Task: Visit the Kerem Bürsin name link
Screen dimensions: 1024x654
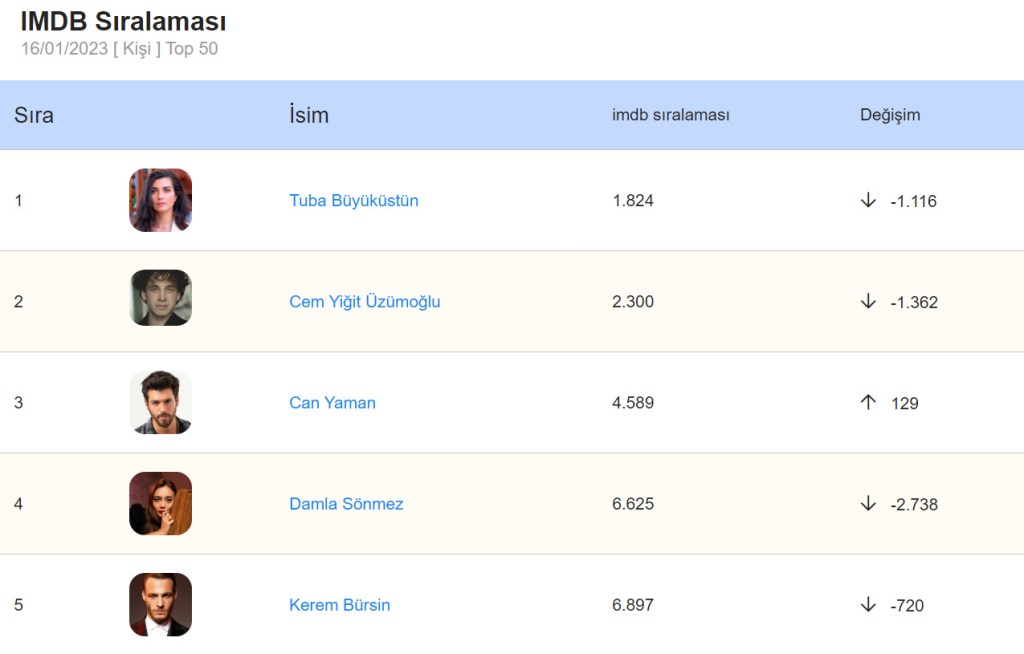Action: coord(340,604)
